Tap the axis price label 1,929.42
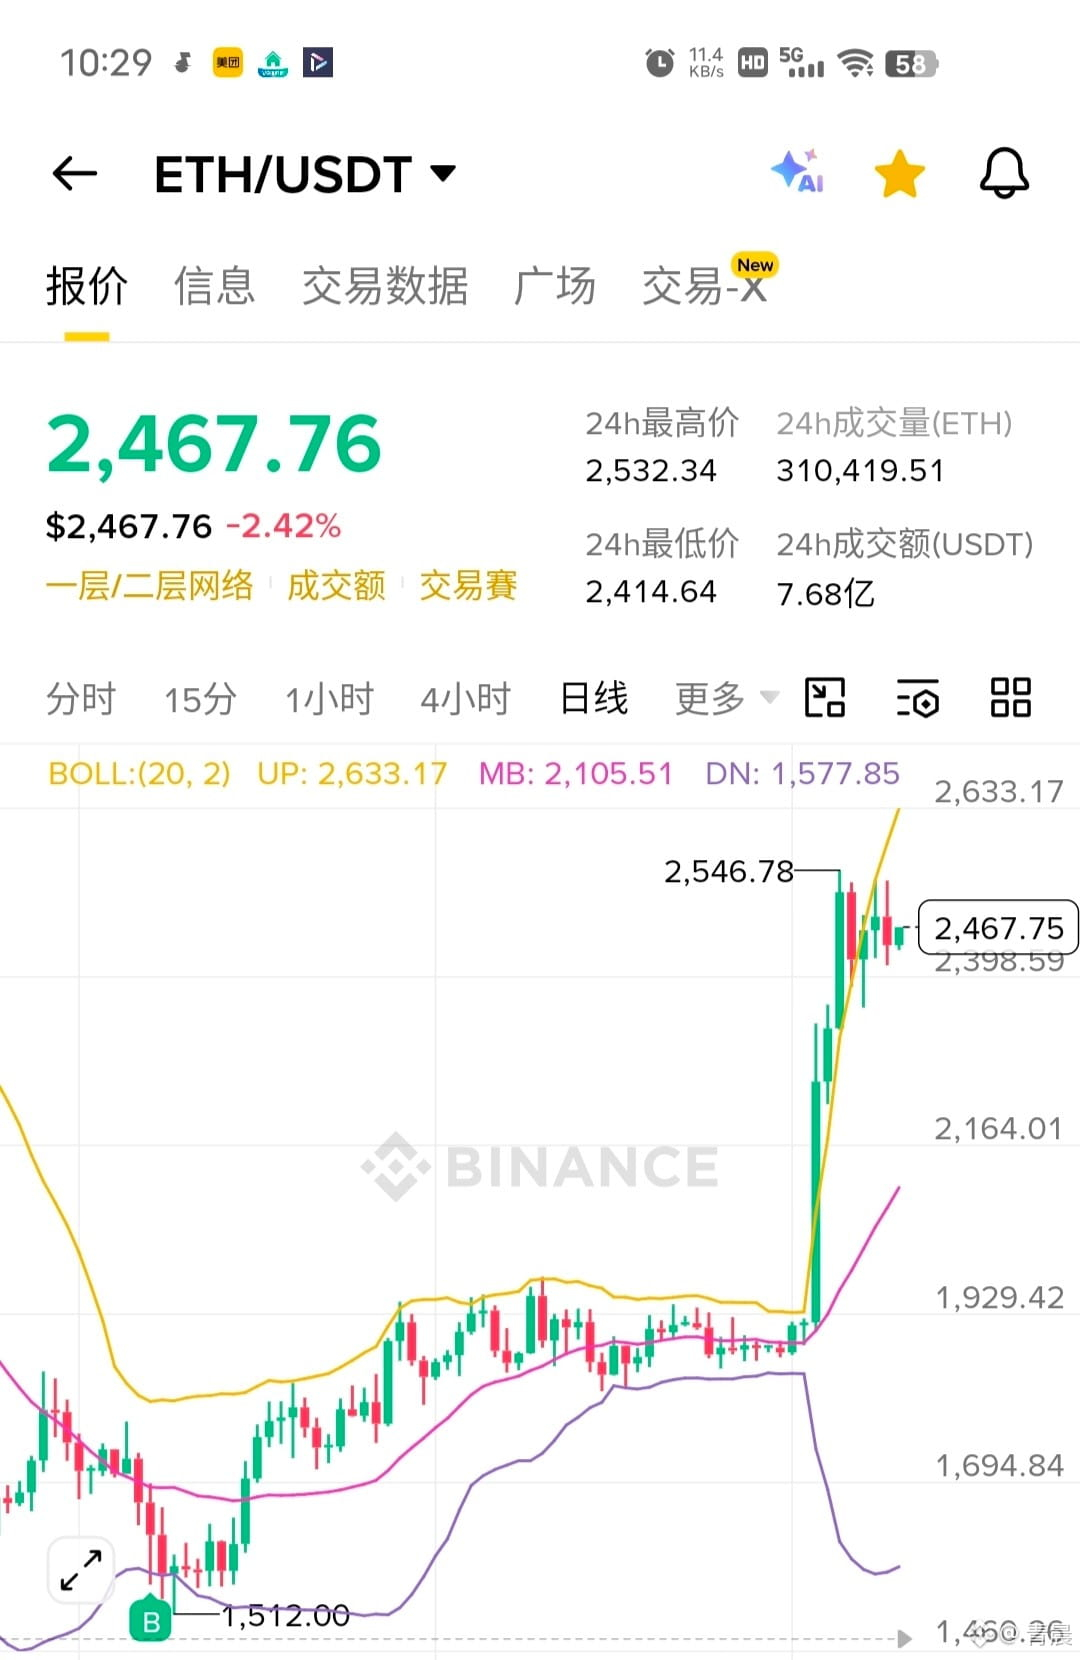 click(x=998, y=1297)
